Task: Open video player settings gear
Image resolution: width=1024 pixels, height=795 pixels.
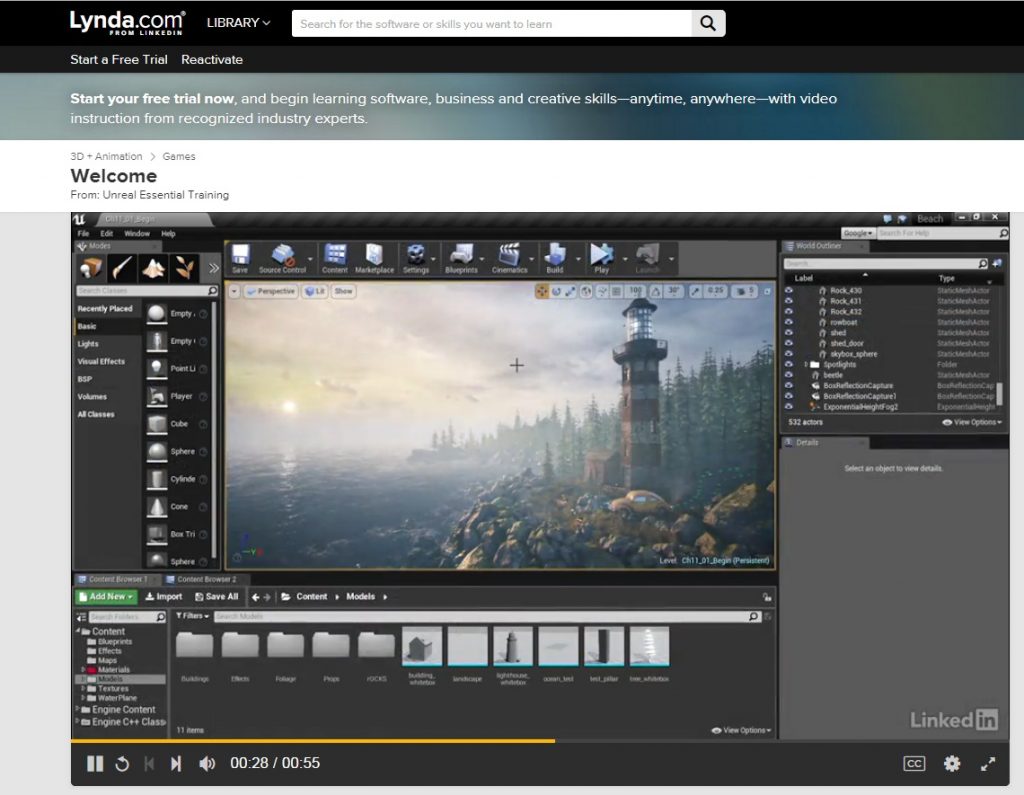Action: coord(951,764)
